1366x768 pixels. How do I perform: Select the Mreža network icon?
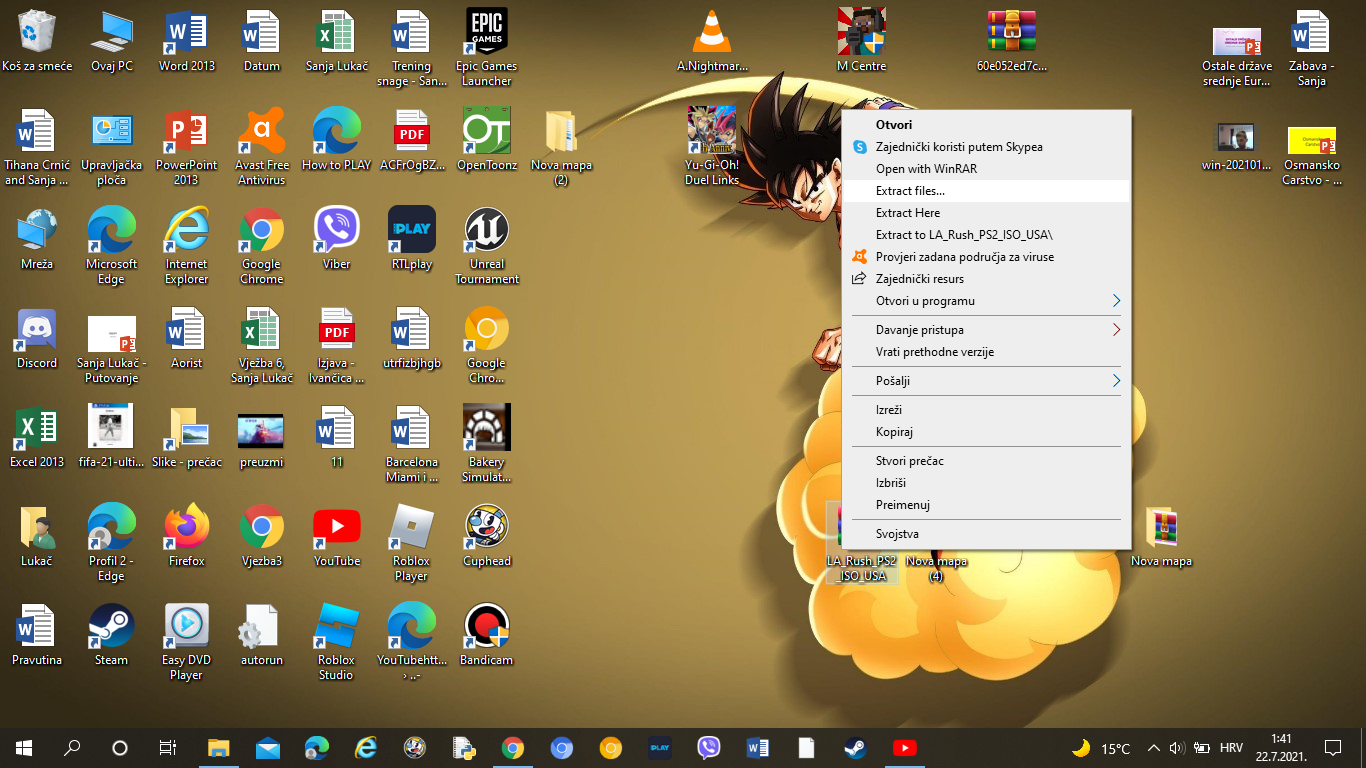(37, 239)
